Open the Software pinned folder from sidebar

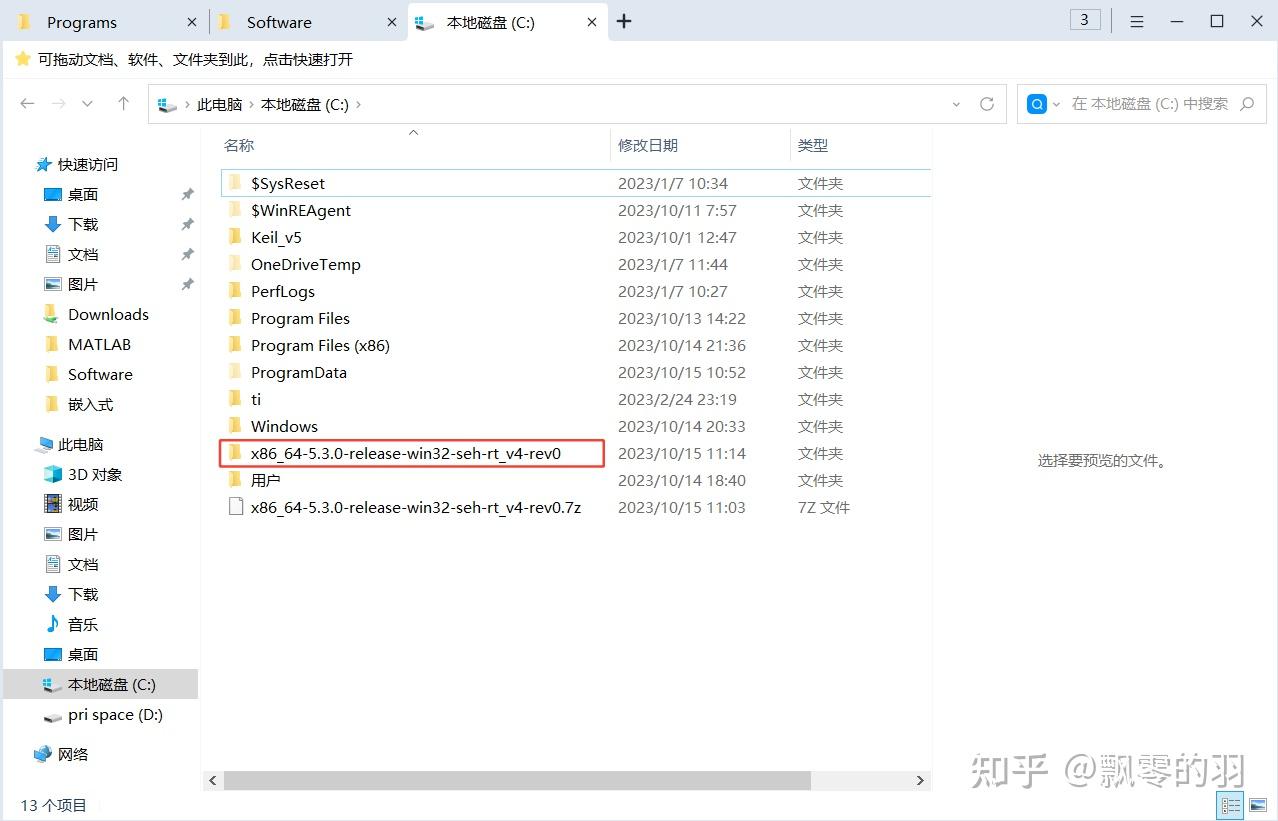pyautogui.click(x=100, y=374)
